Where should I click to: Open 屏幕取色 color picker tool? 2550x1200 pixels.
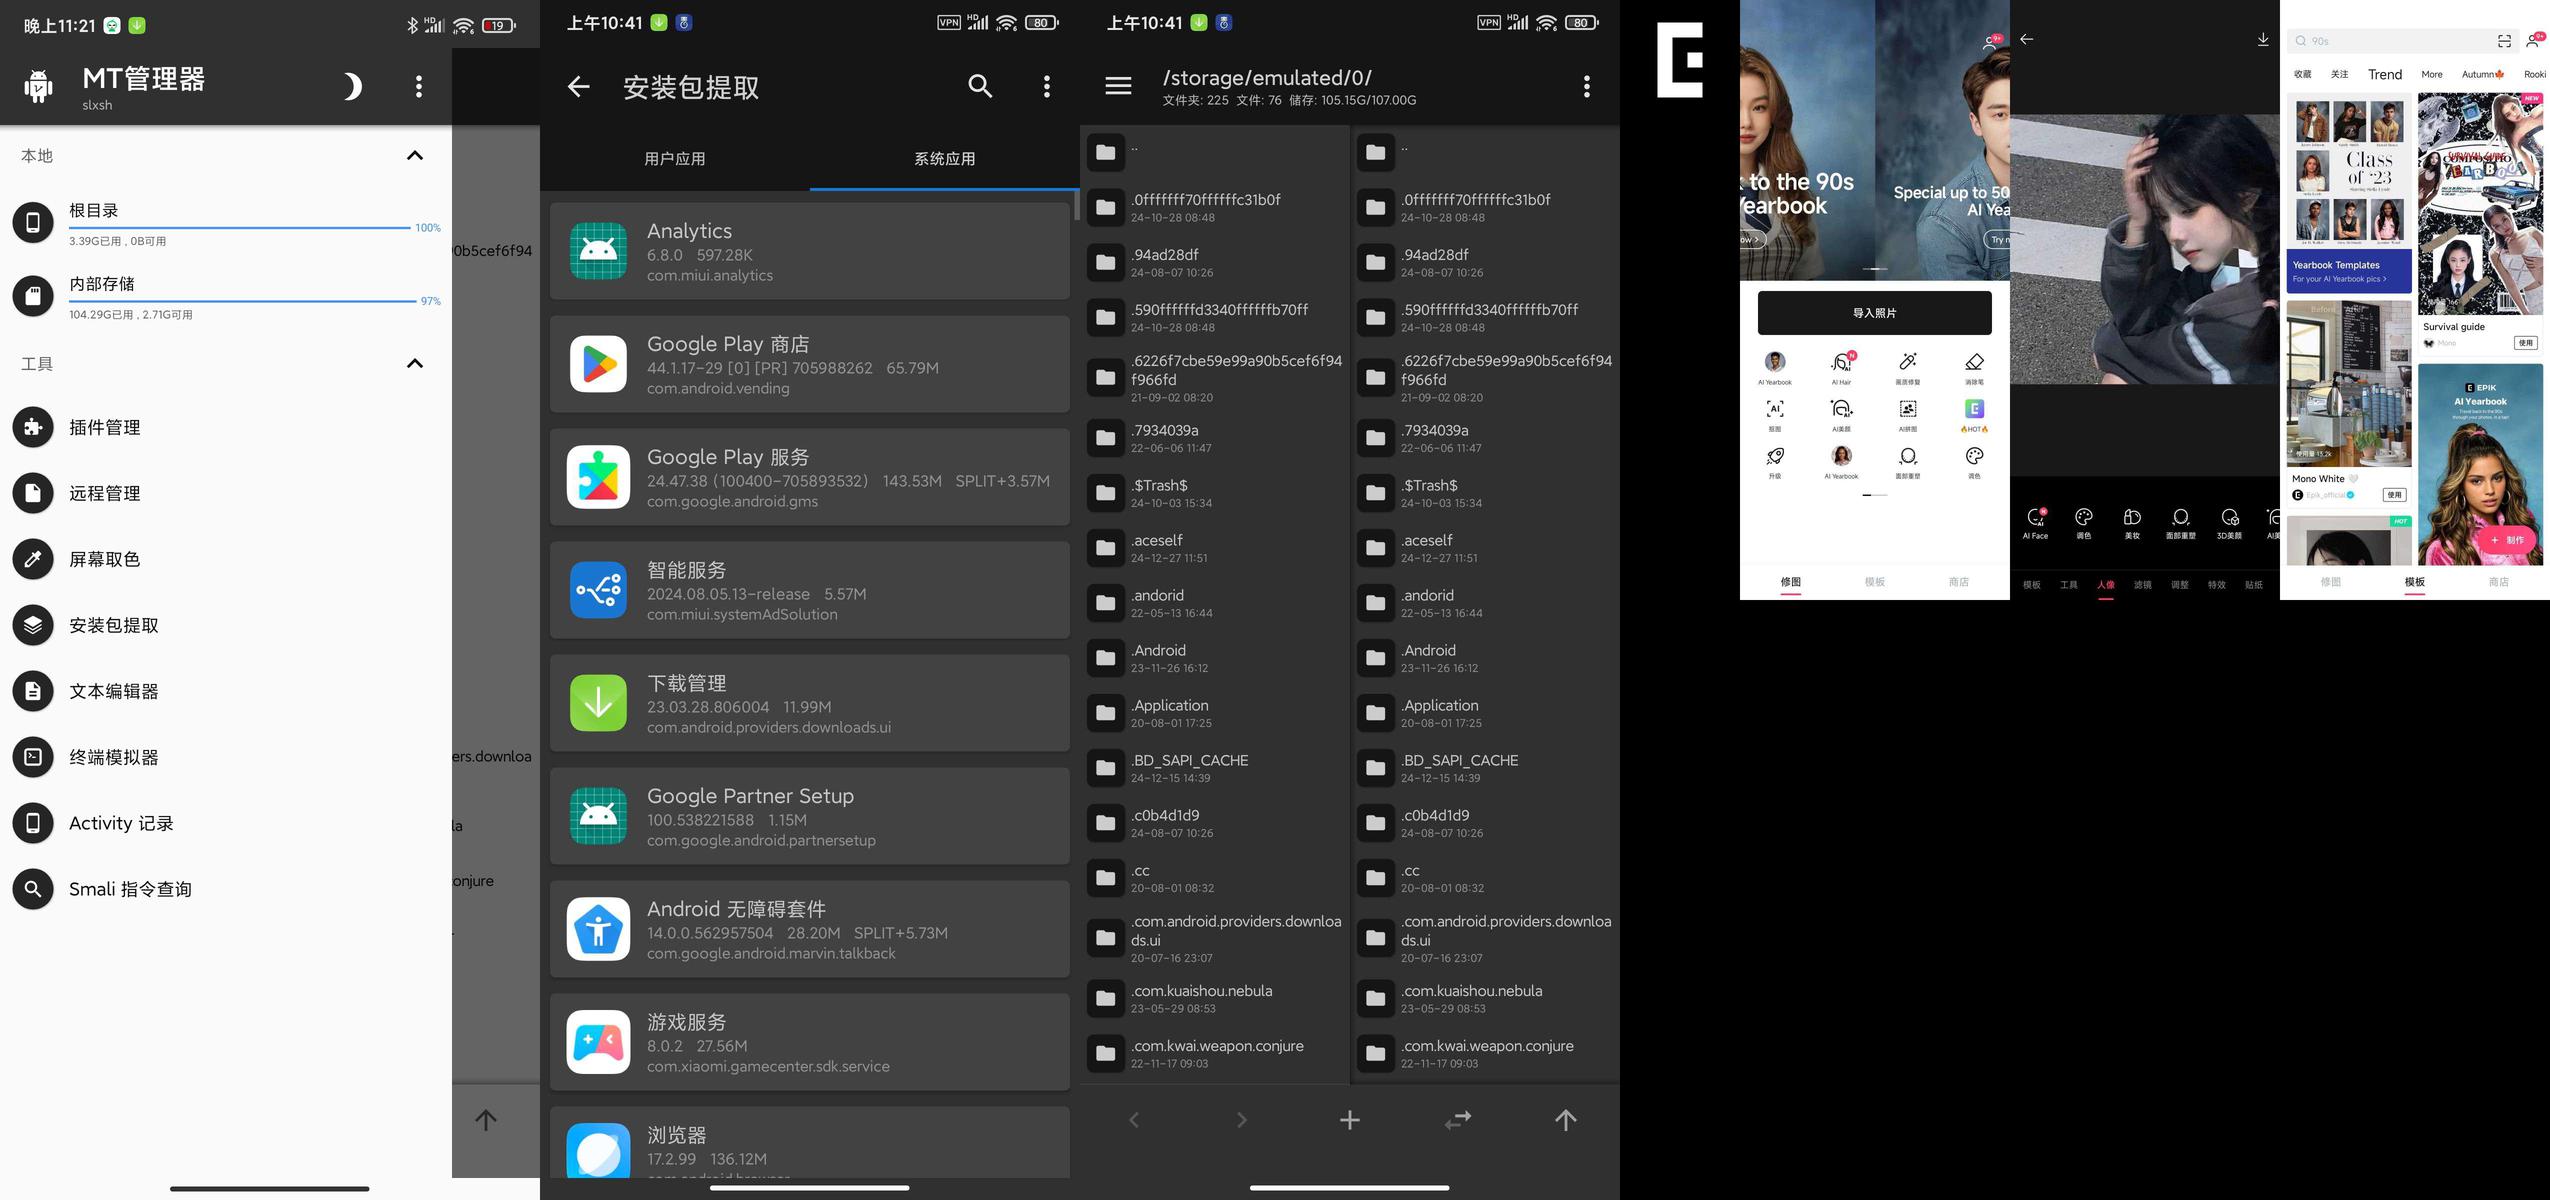[104, 560]
